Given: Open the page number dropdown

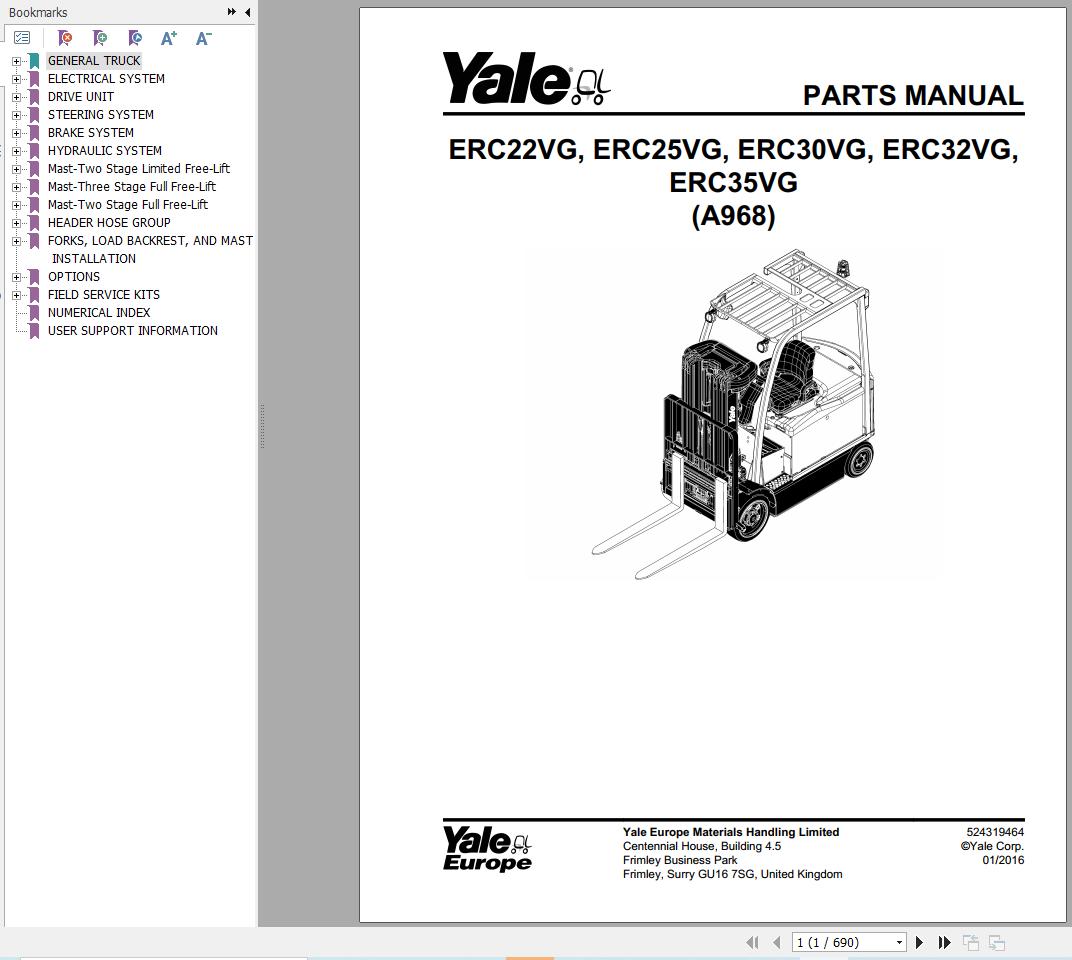Looking at the screenshot, I should (897, 942).
